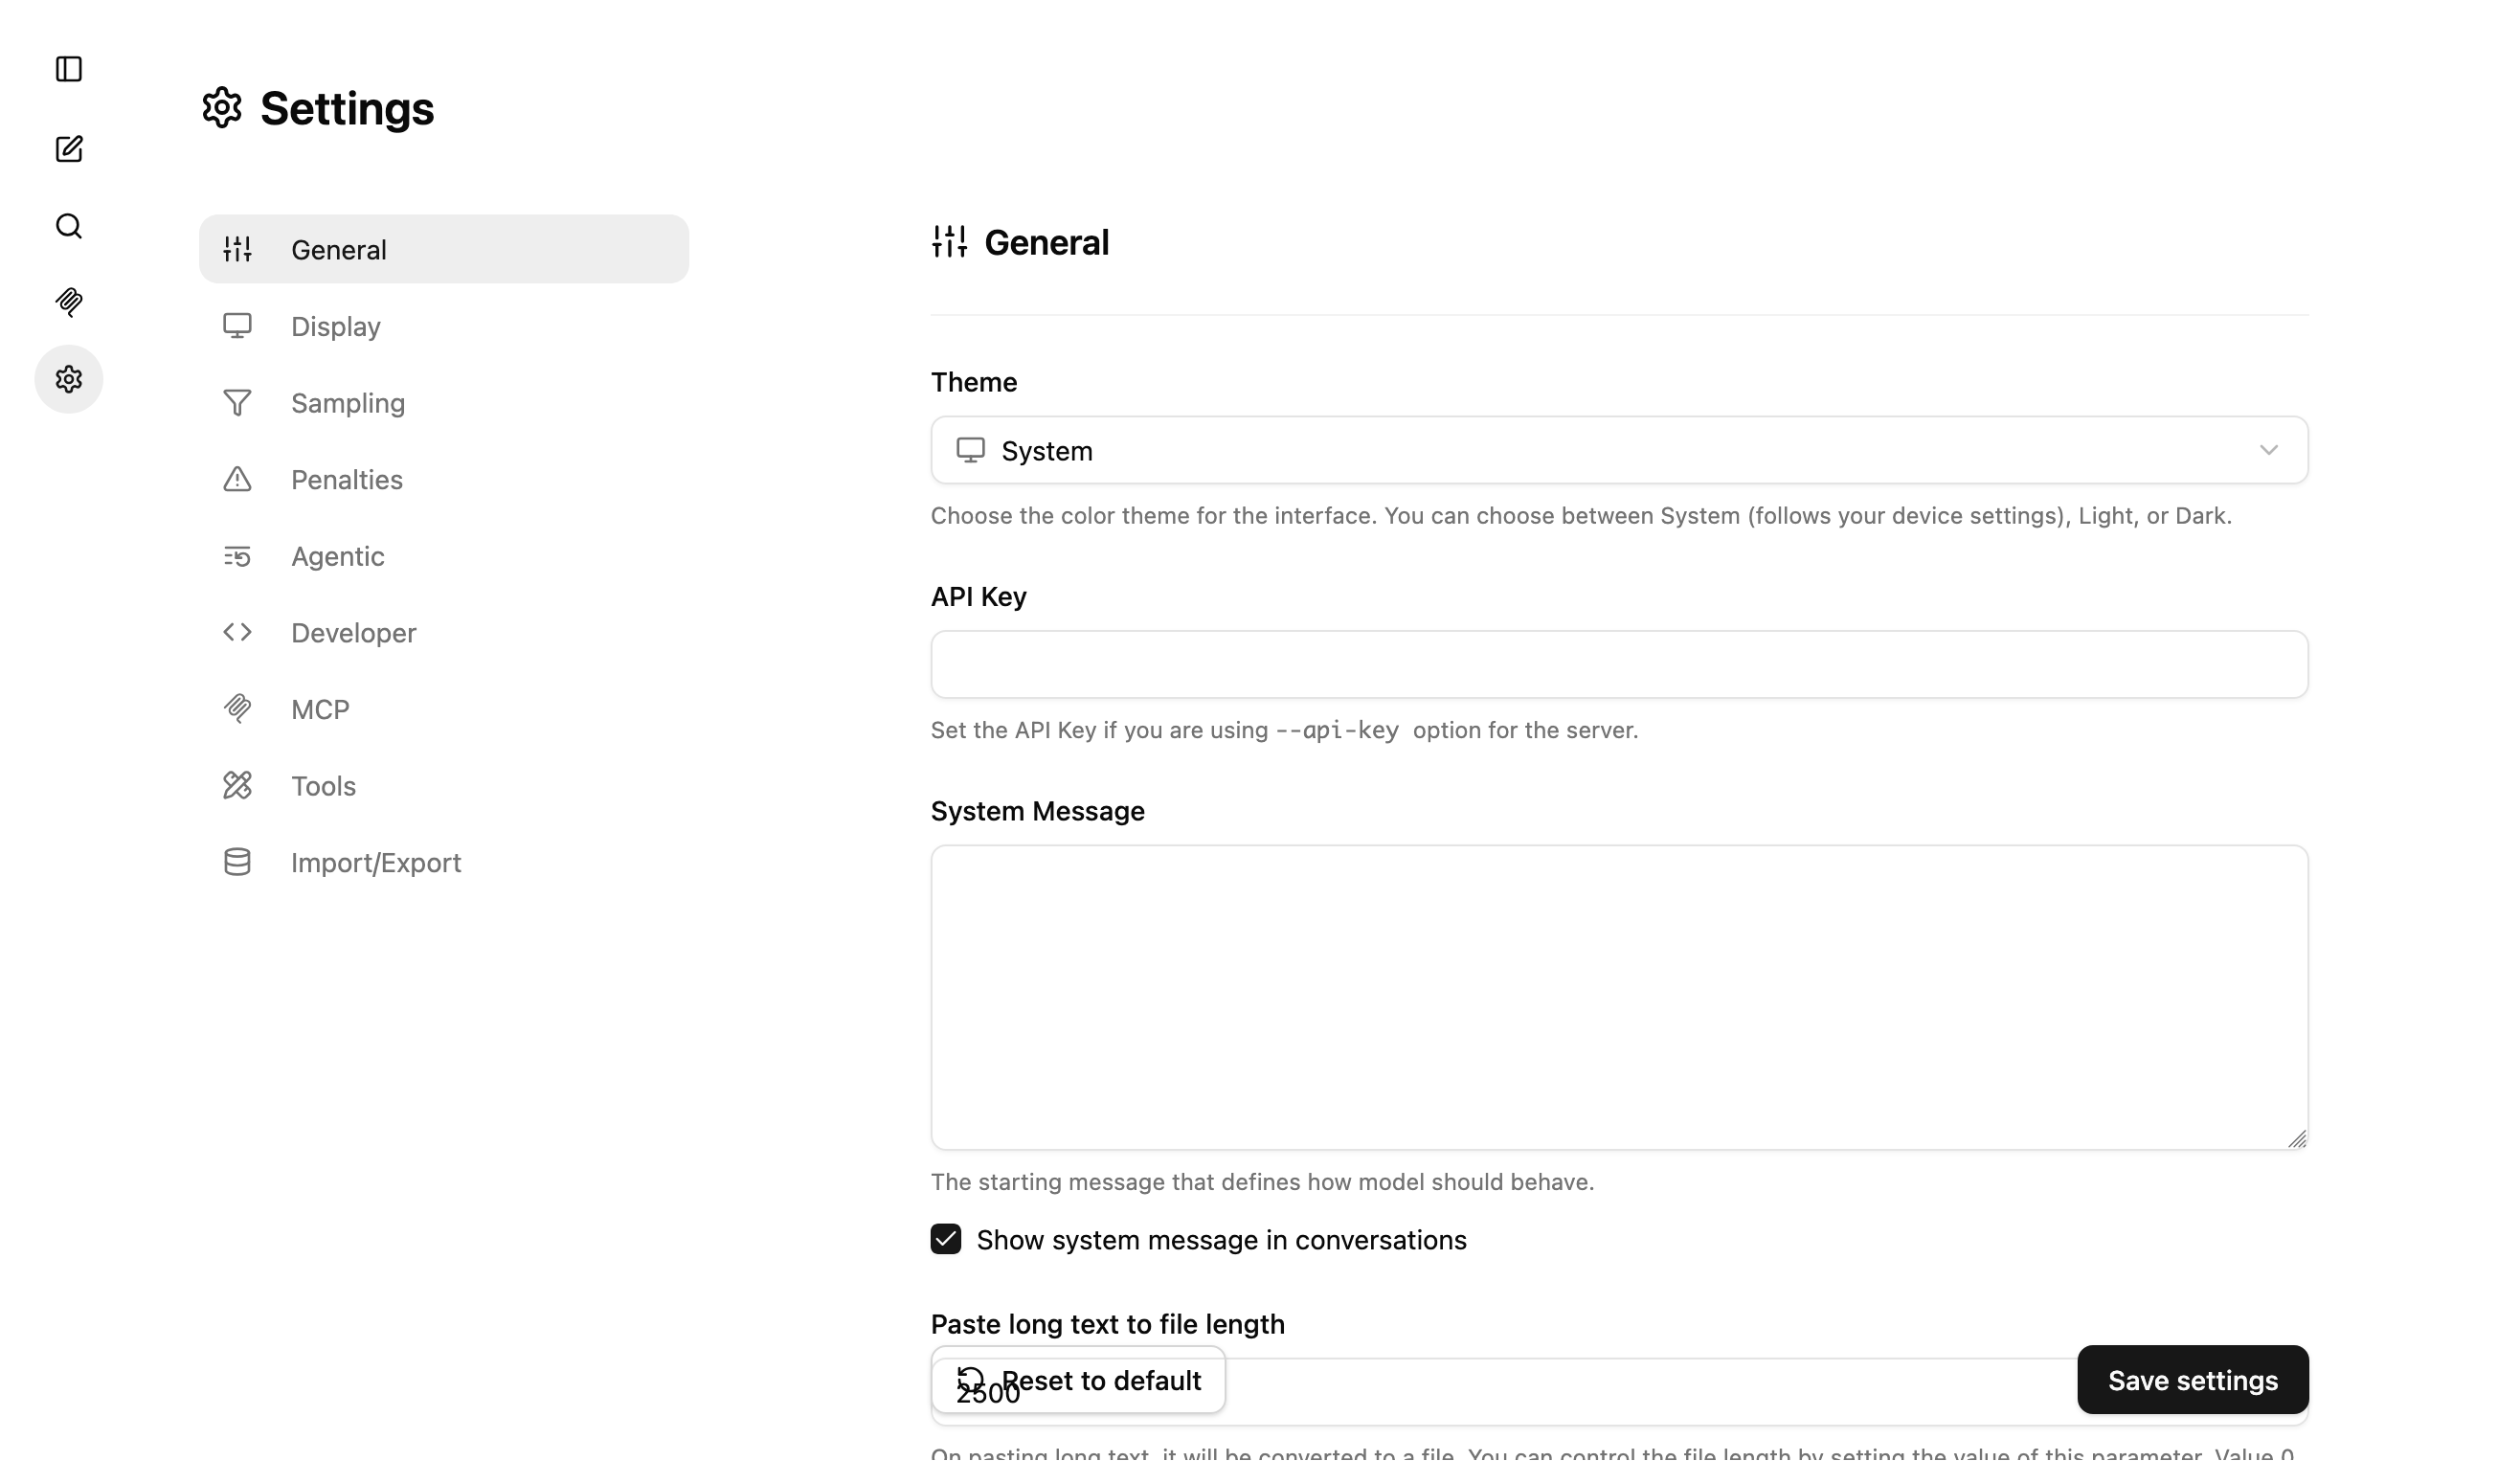This screenshot has height=1461, width=2520.
Task: Click the Save settings button
Action: click(x=2192, y=1380)
